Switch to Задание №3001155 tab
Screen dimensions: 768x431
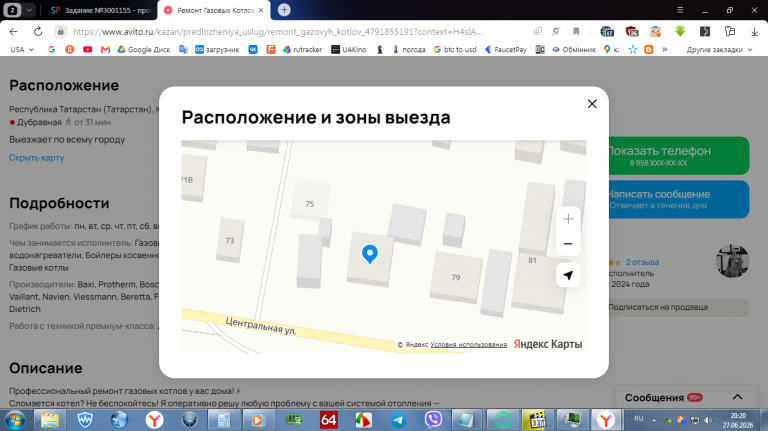coord(101,10)
